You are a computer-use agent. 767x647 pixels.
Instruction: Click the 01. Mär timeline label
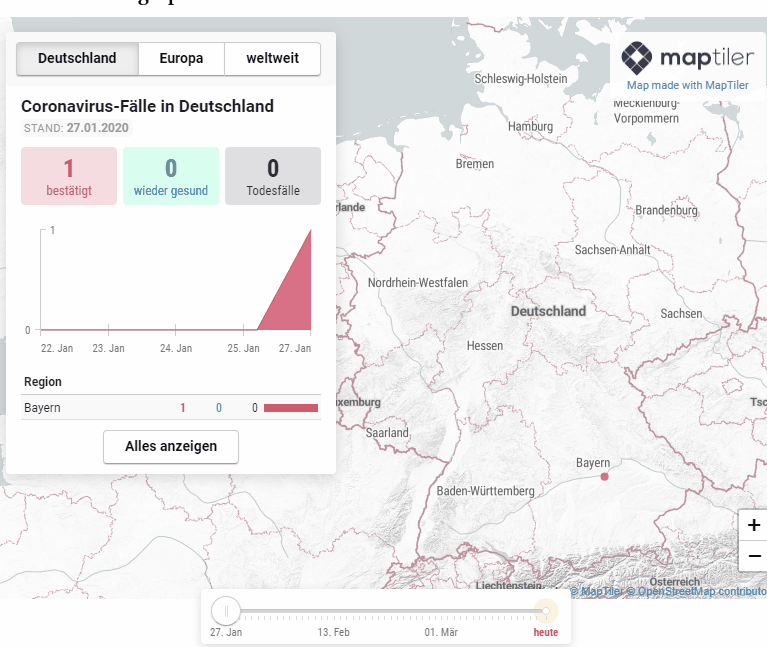tap(441, 632)
